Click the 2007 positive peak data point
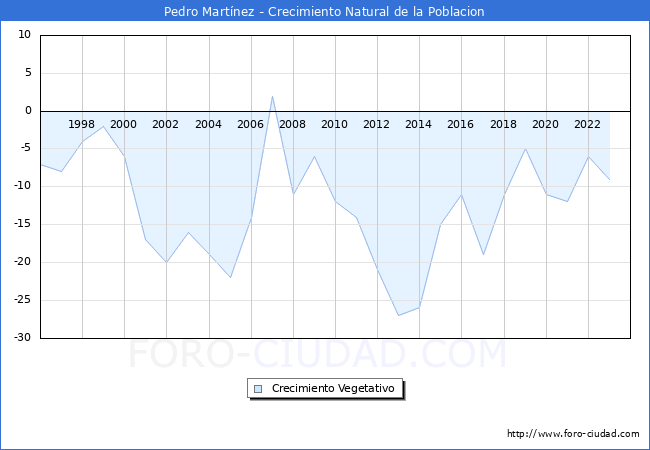This screenshot has width=650, height=450. pos(272,96)
